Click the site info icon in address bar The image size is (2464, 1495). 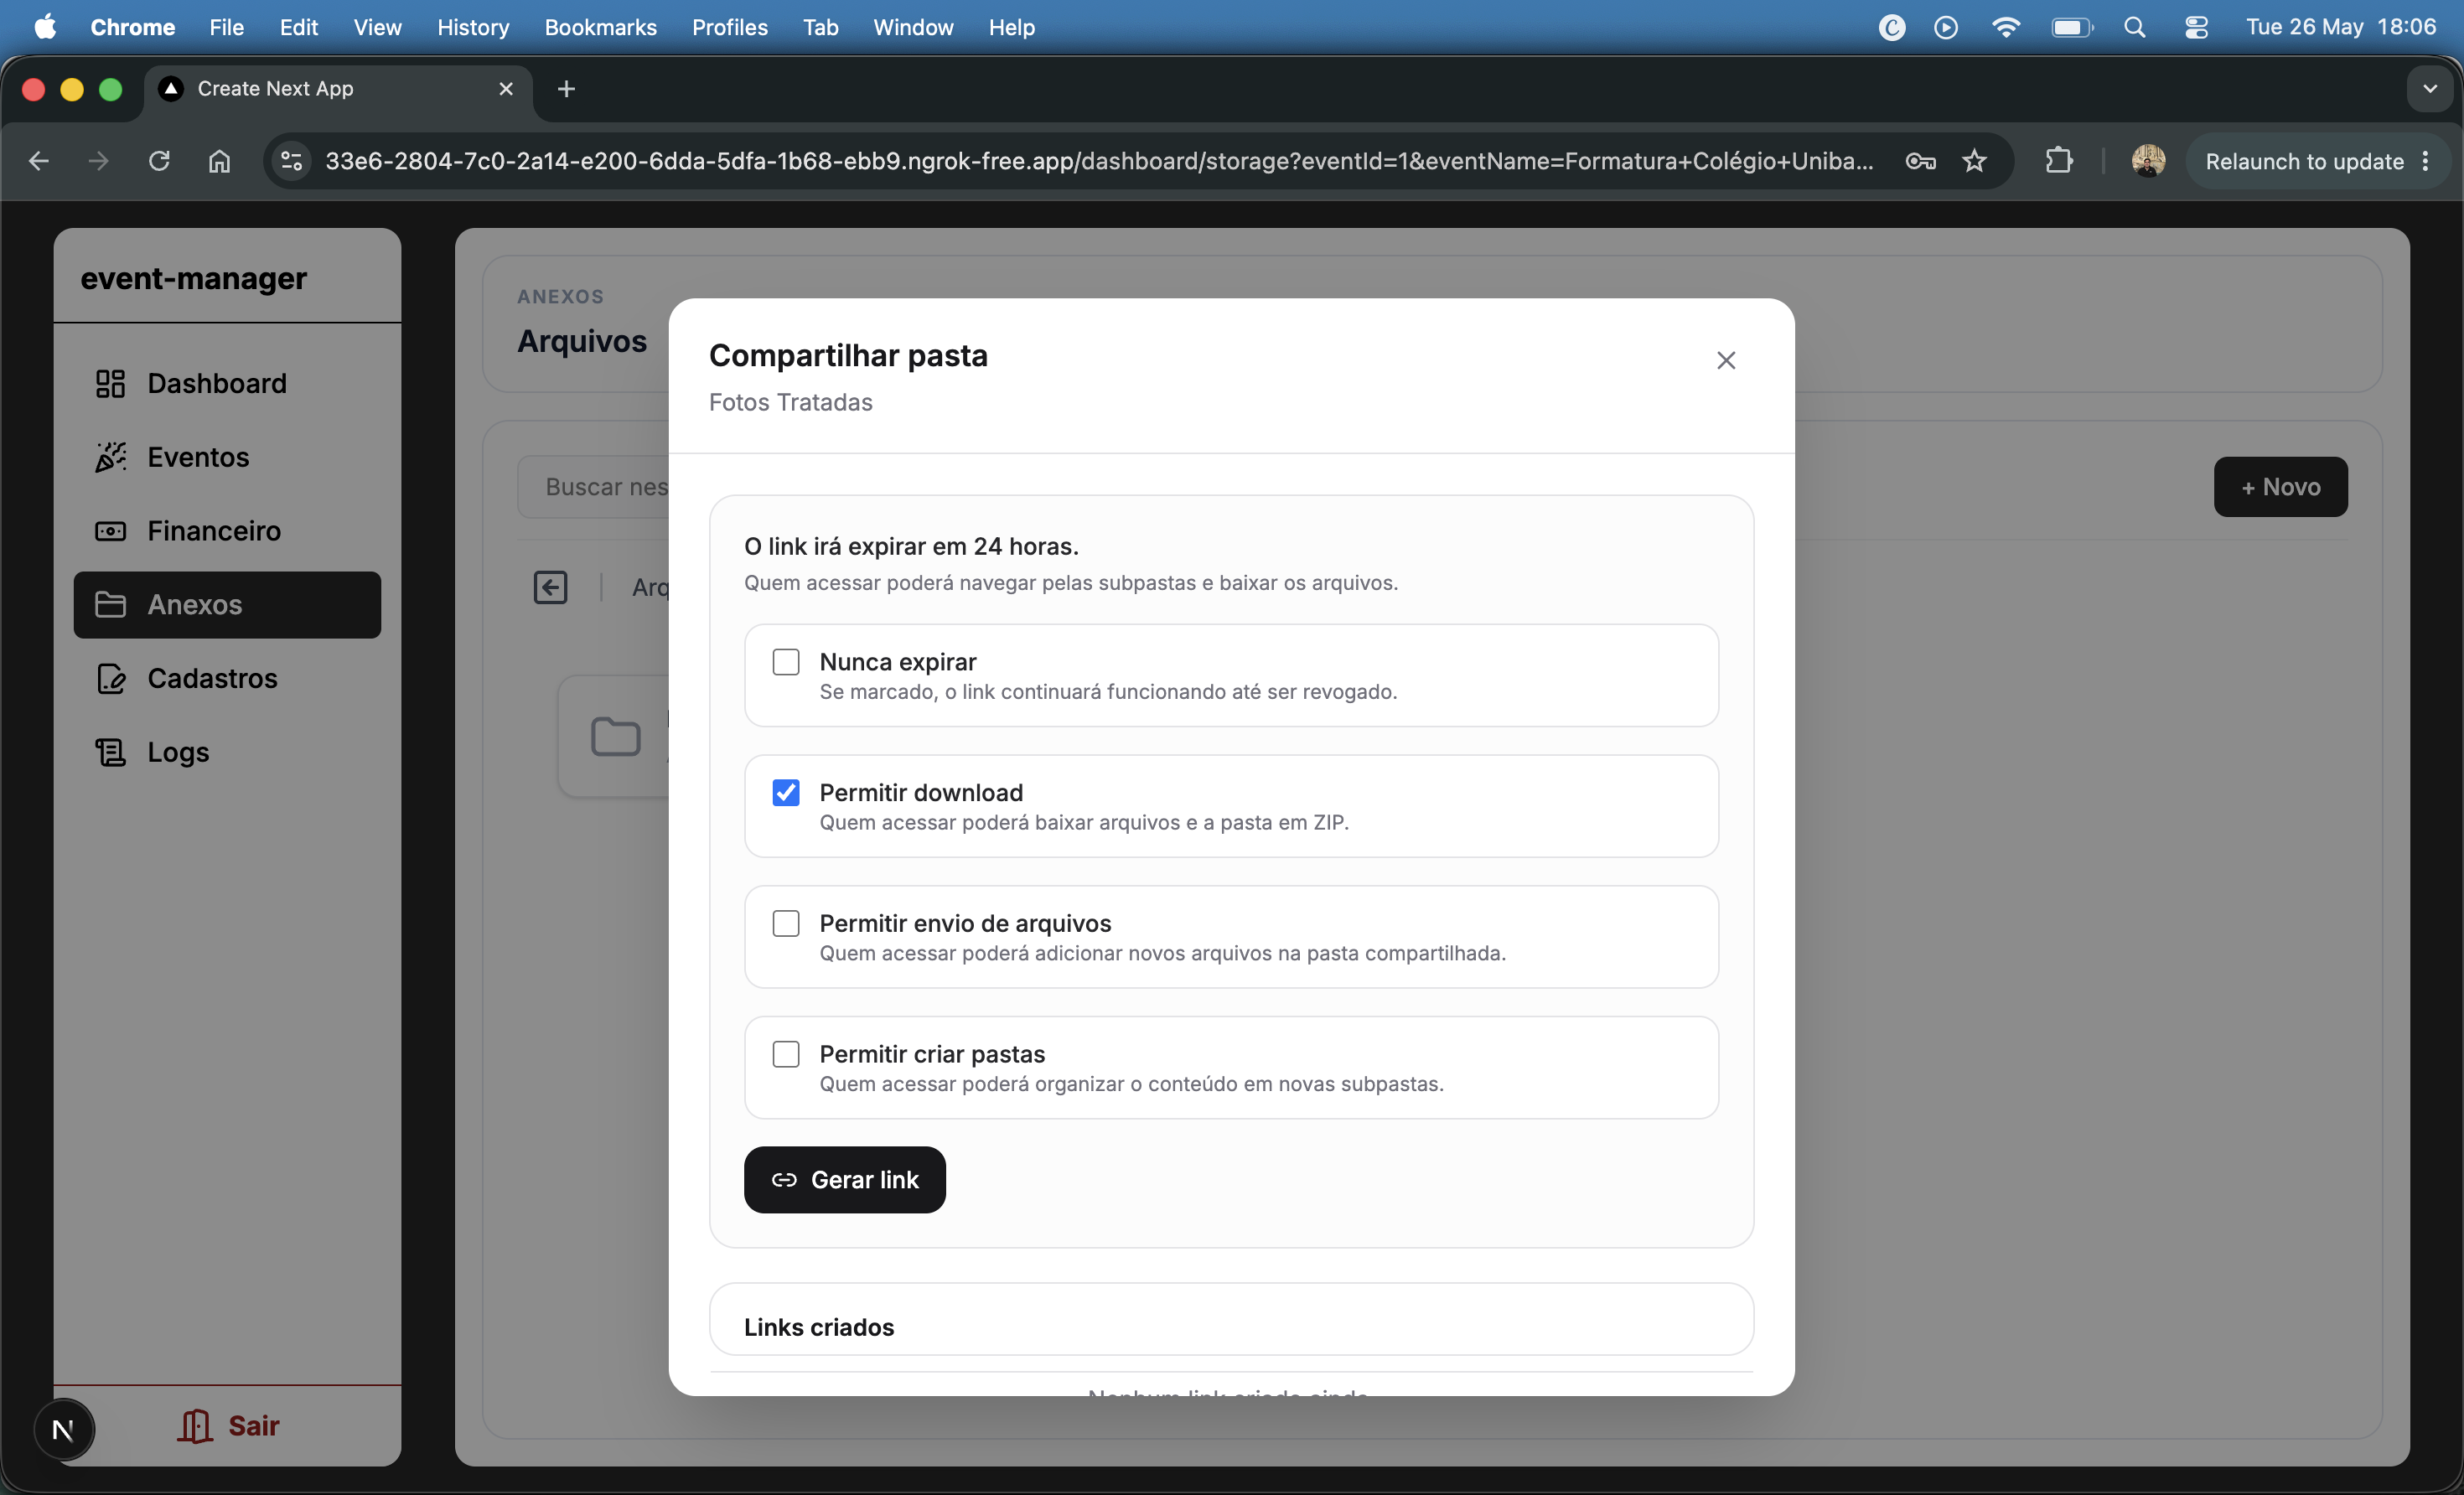[291, 161]
